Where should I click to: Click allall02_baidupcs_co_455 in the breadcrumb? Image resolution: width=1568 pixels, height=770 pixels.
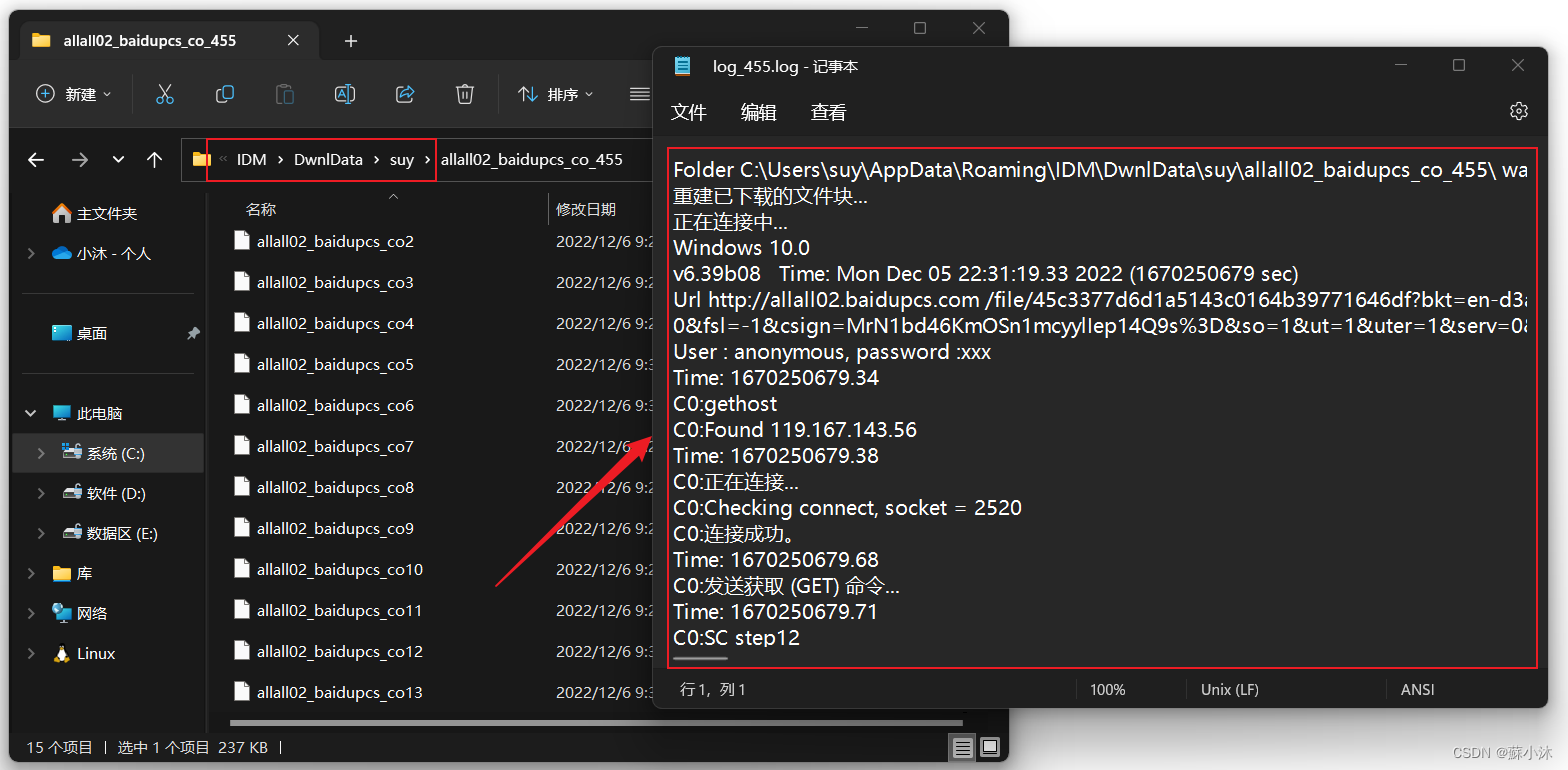pos(531,160)
